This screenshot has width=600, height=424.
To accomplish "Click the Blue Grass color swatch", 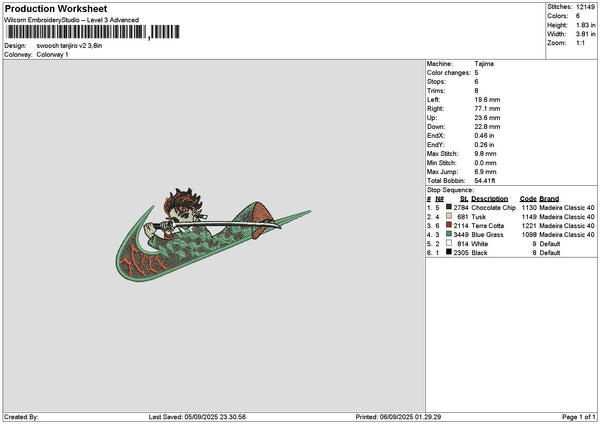I will point(449,234).
